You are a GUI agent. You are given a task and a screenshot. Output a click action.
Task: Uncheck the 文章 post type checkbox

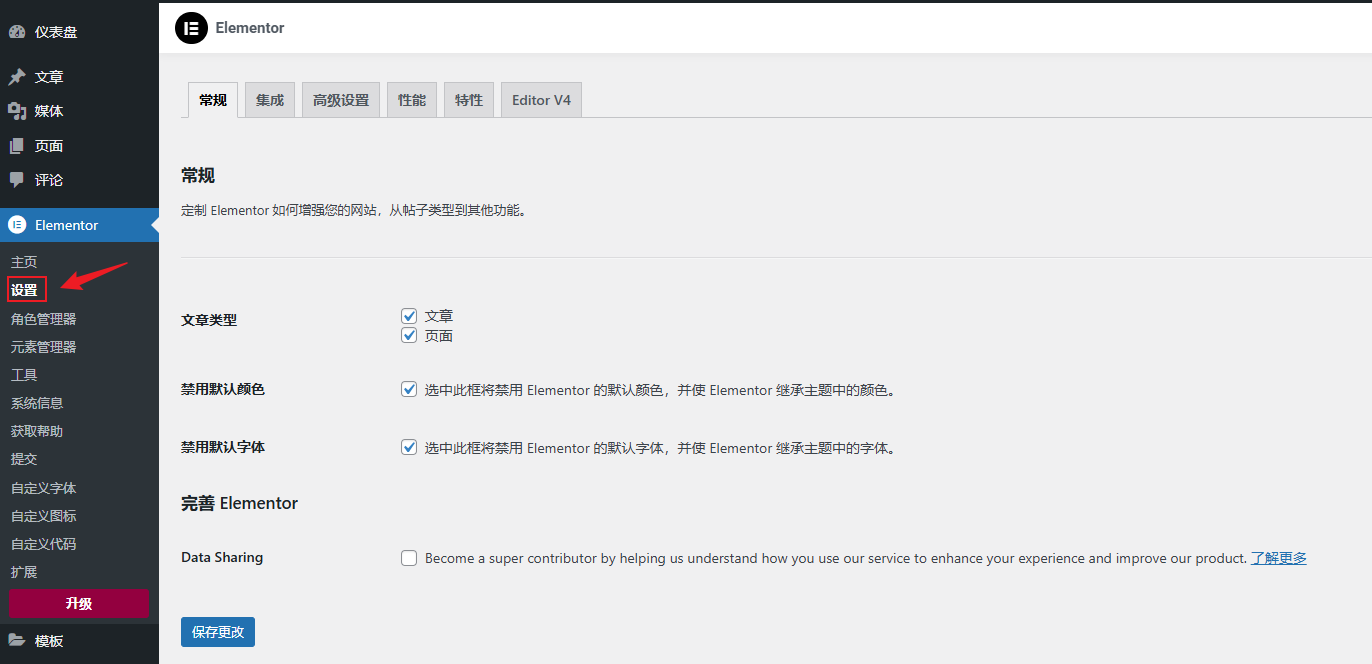409,316
